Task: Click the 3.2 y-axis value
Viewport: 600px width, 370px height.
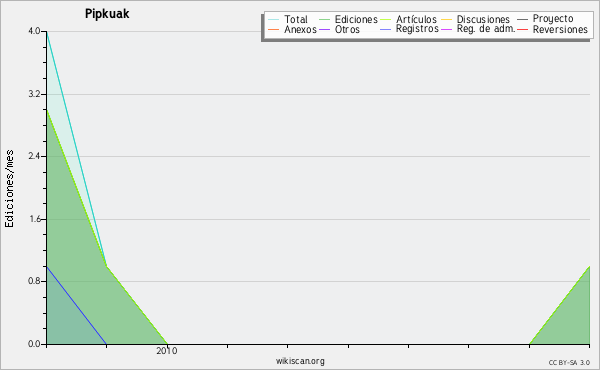Action: (x=34, y=94)
